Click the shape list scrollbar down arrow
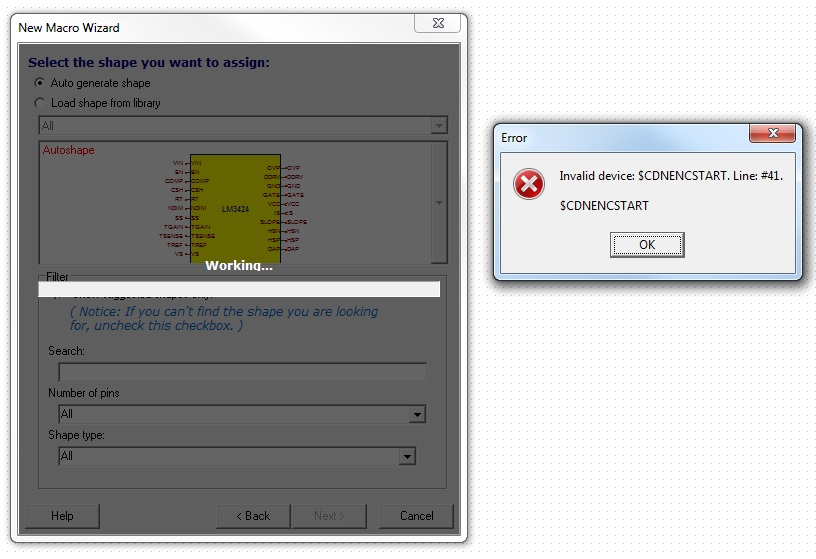 coord(439,202)
